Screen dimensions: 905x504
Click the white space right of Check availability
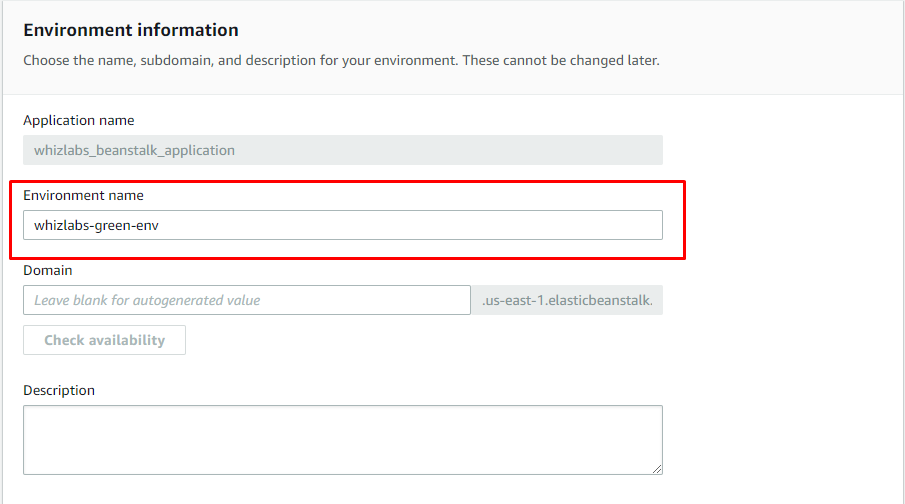pyautogui.click(x=424, y=340)
